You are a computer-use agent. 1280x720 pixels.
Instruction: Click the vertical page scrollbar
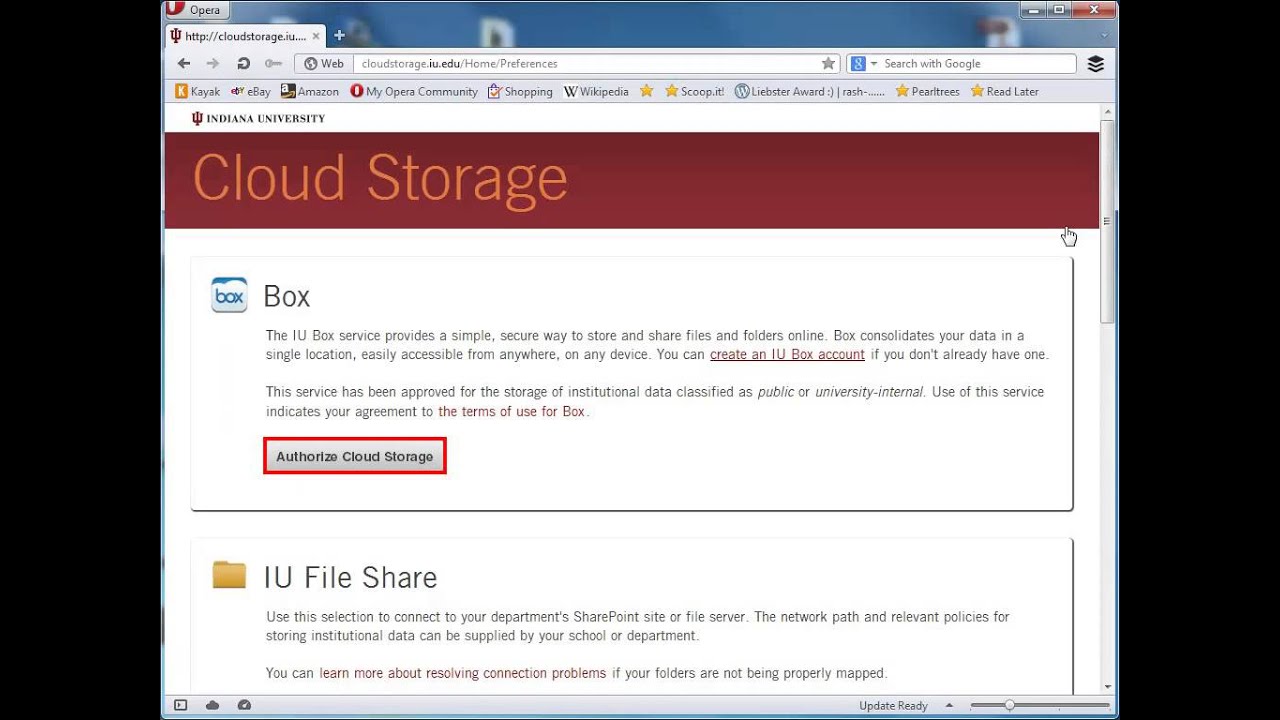pyautogui.click(x=1107, y=220)
